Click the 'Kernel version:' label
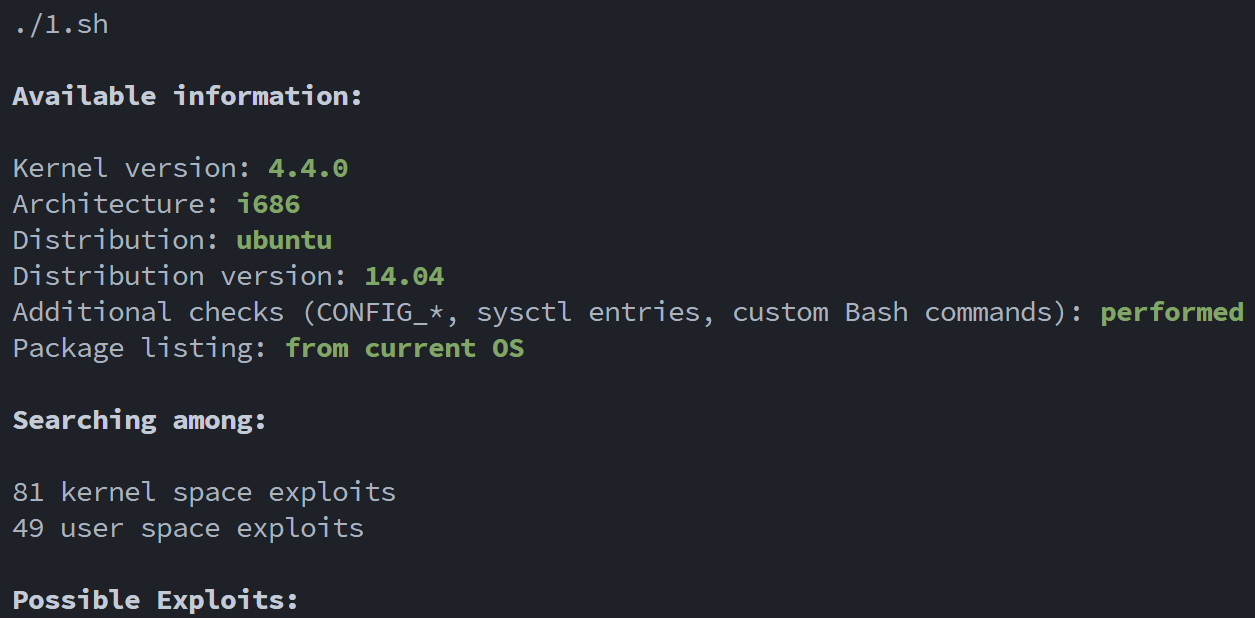 pos(132,168)
